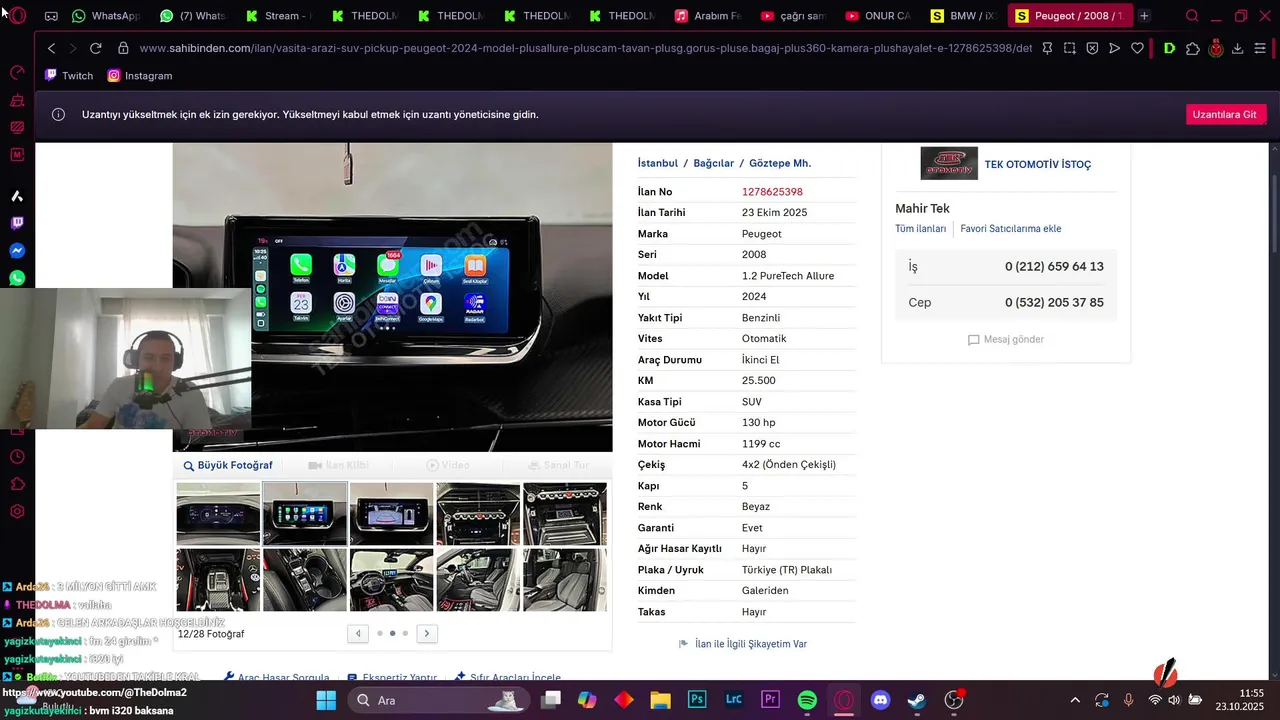This screenshot has height=720, width=1280.
Task: Click office phone 0 (212) 659 64 13
Action: click(1054, 267)
